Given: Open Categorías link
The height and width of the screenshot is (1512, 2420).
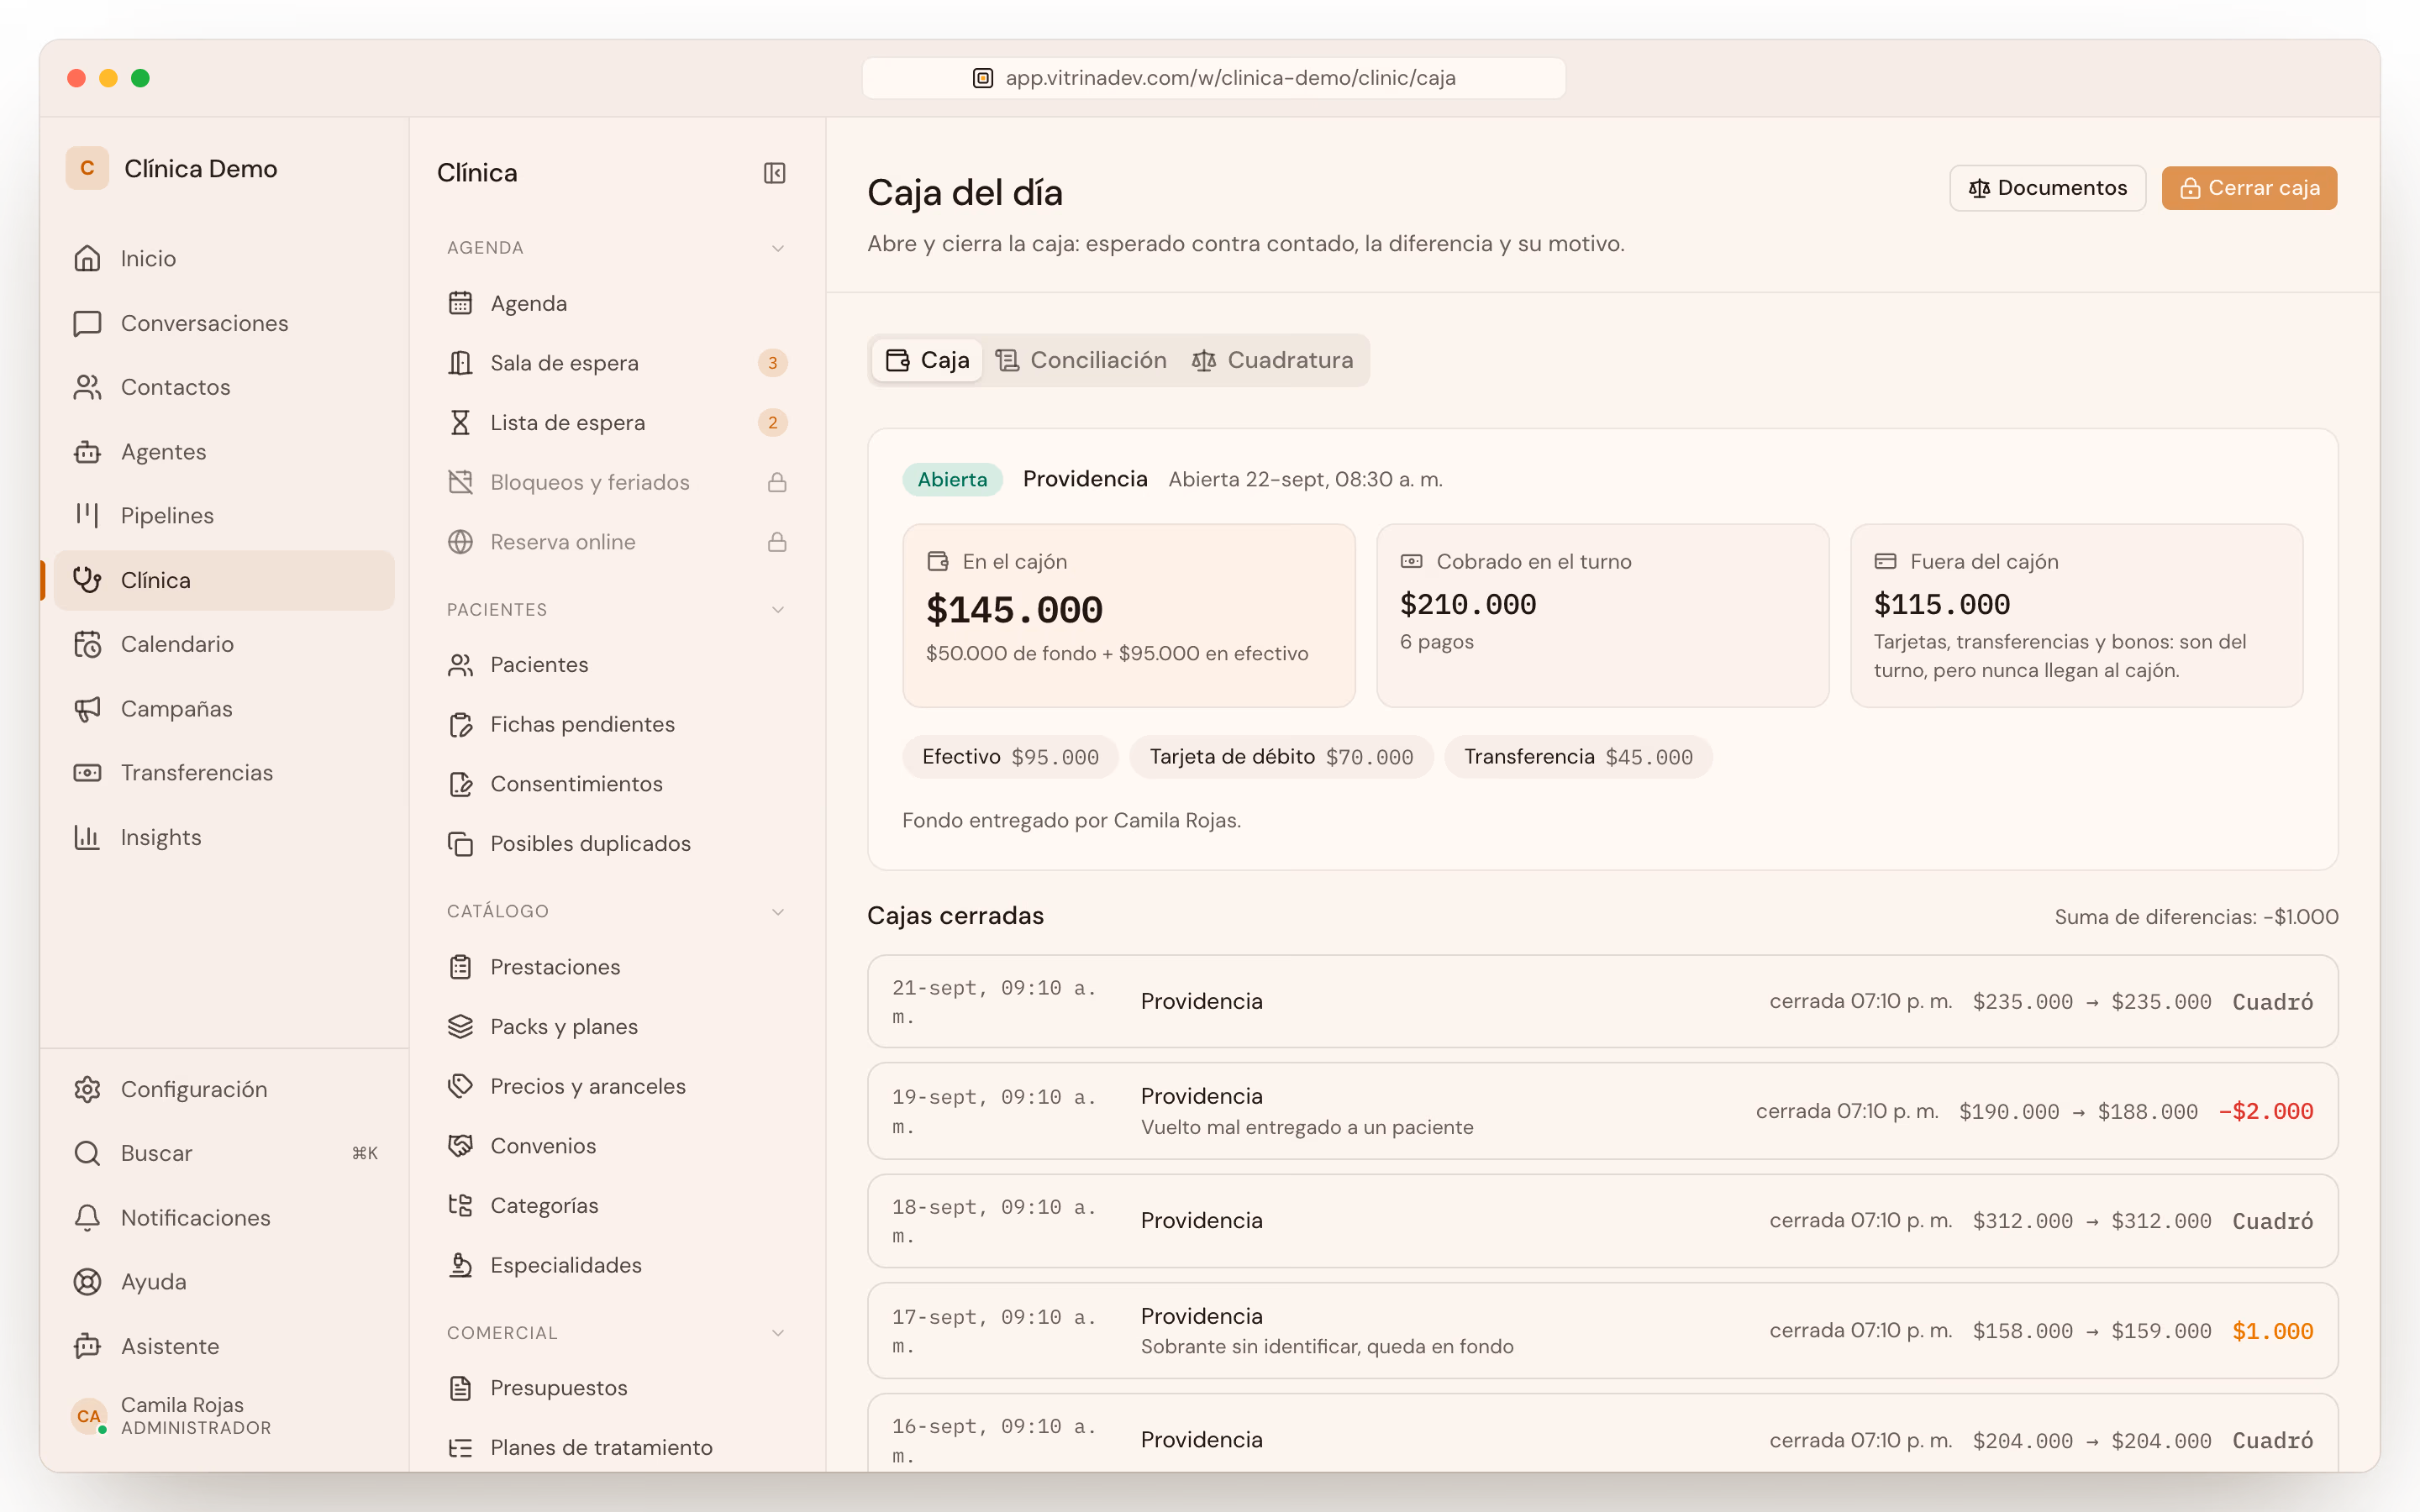Looking at the screenshot, I should tap(616, 1206).
